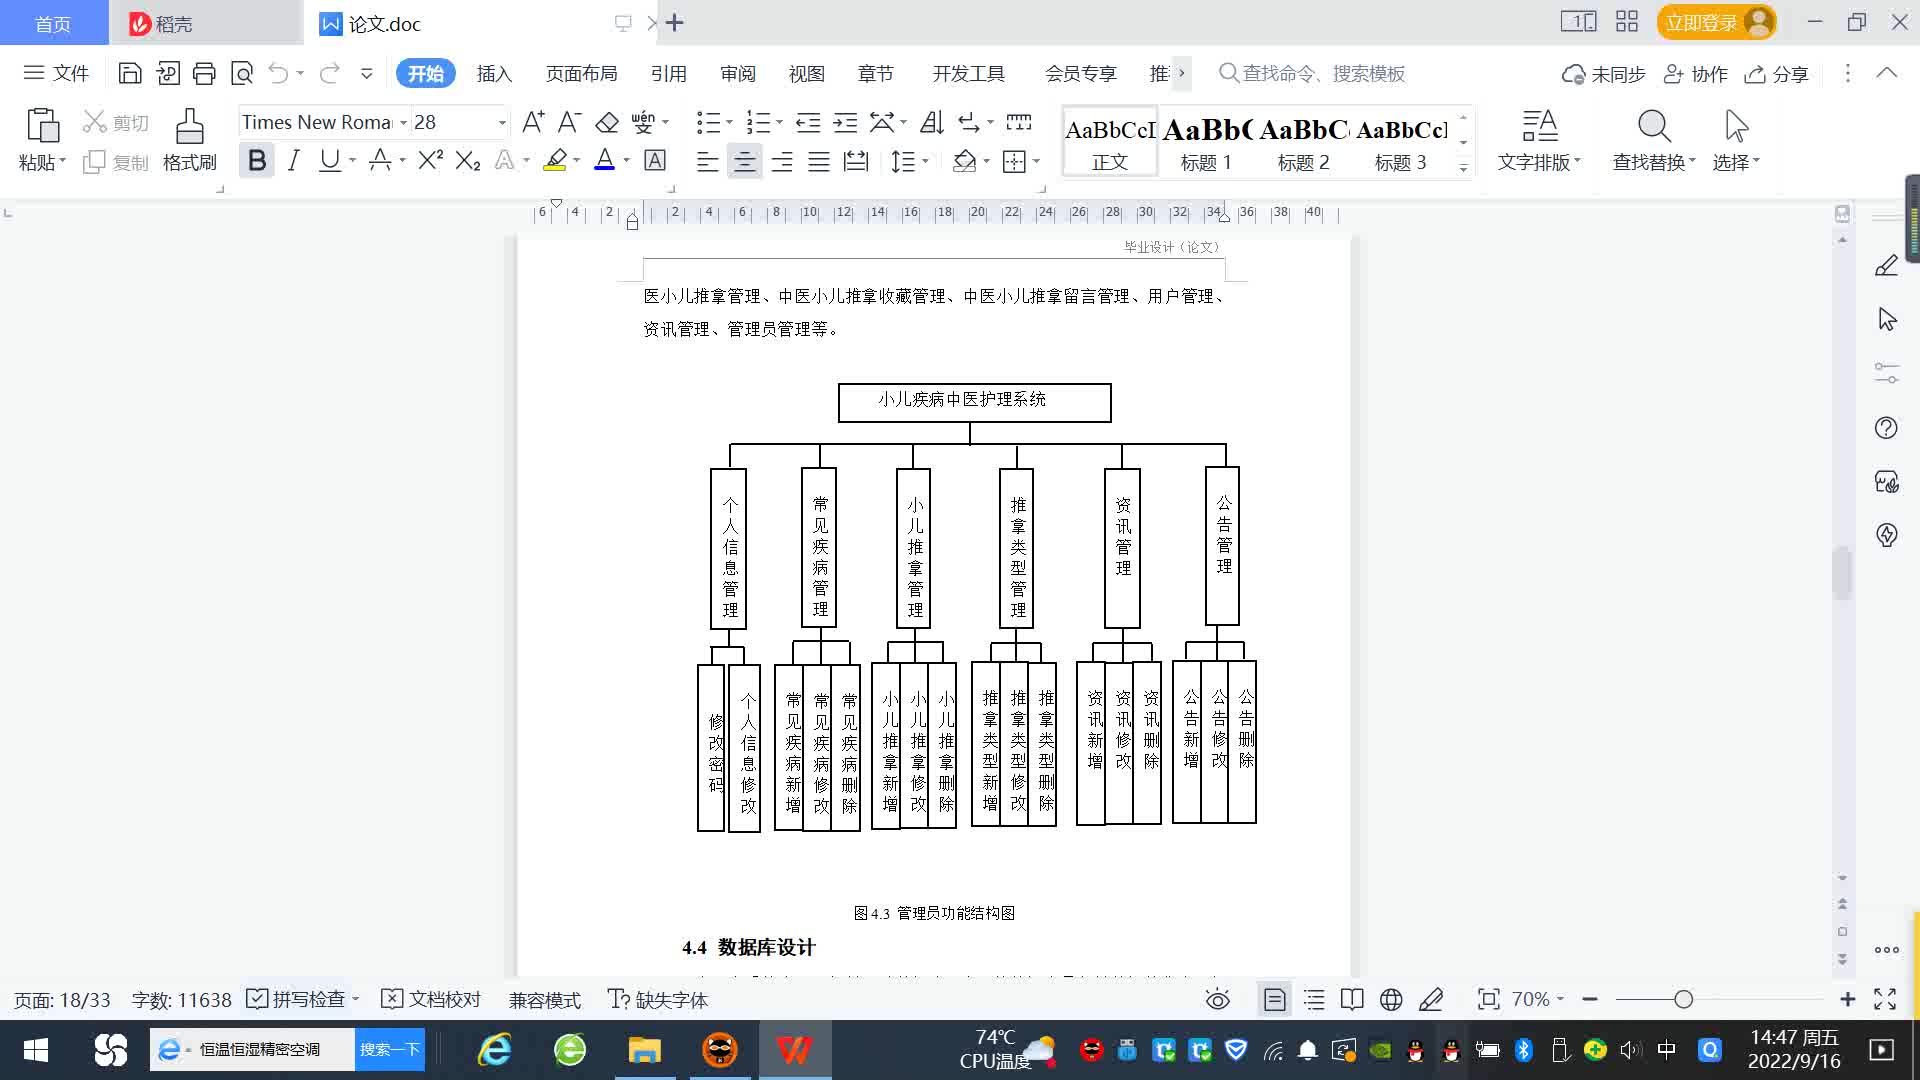Screen dimensions: 1920x1080
Task: Expand the font name dropdown
Action: [403, 122]
